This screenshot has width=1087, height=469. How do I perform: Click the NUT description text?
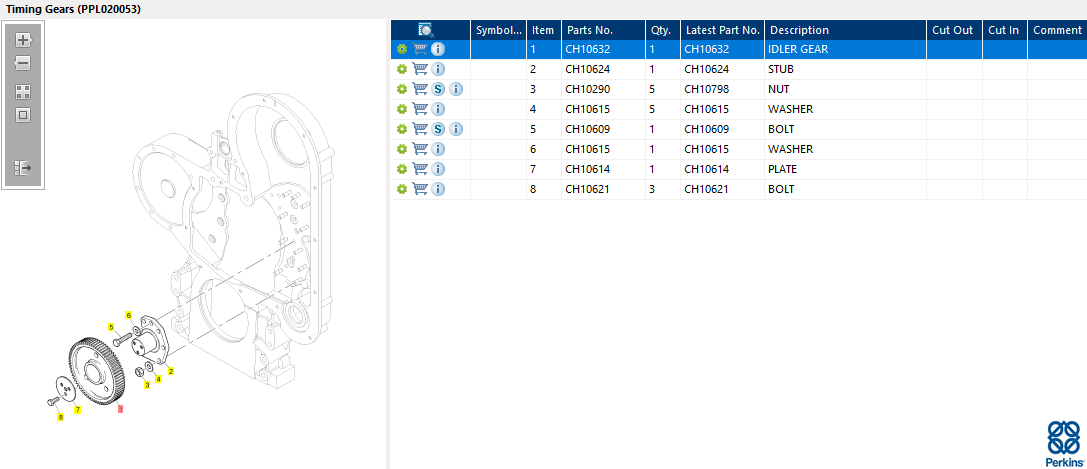[779, 89]
